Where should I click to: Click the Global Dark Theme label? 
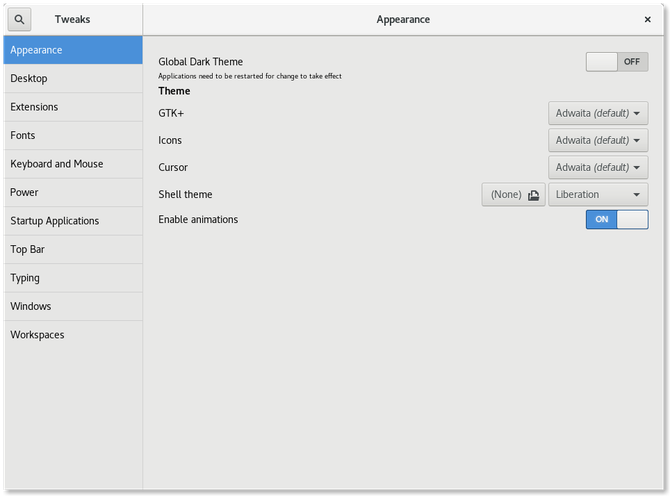click(200, 62)
